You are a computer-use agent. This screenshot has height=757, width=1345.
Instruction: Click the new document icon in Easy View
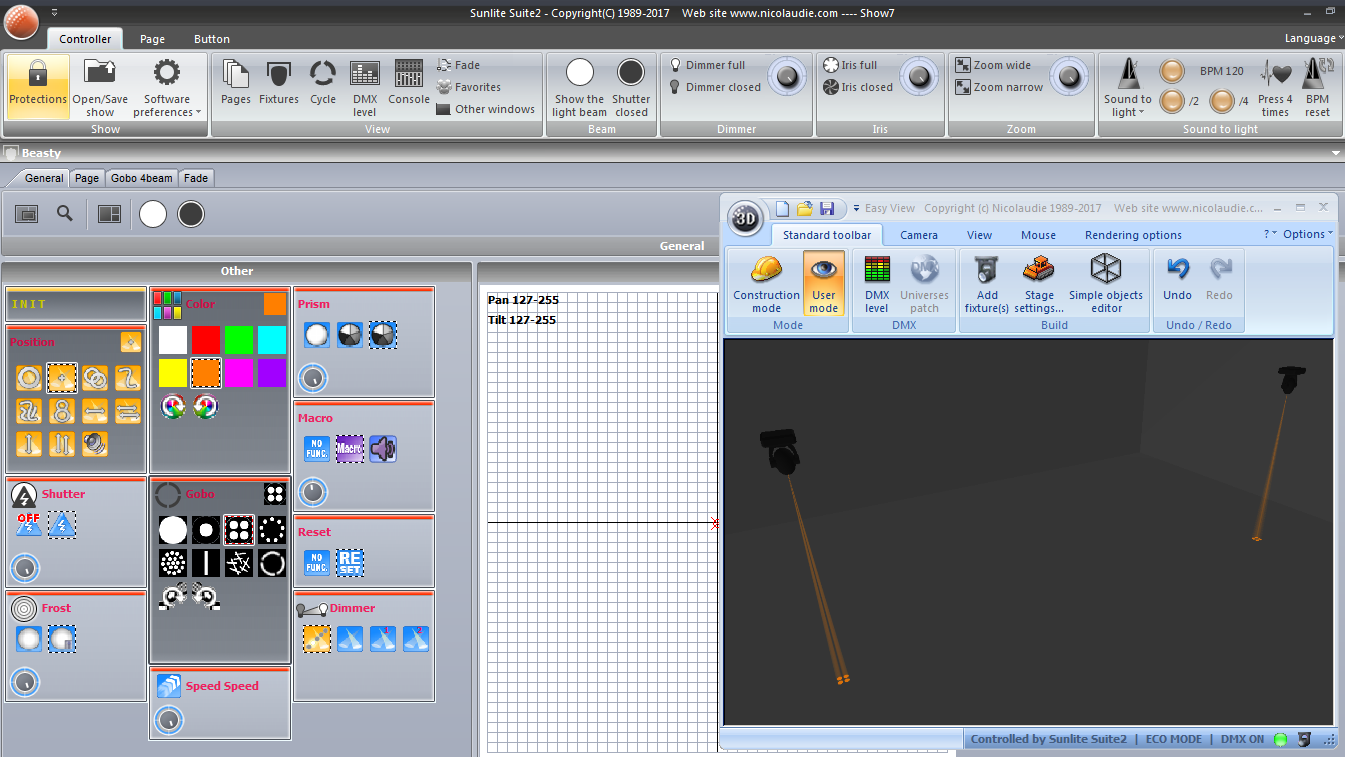coord(783,209)
